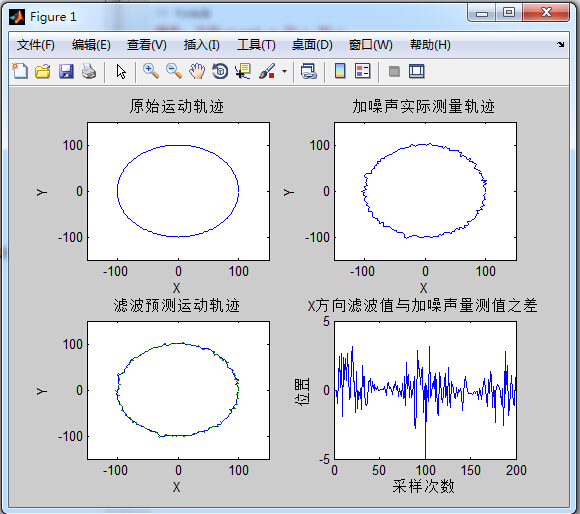The width and height of the screenshot is (580, 514).
Task: Select the Rotate 3D tool
Action: pos(220,71)
